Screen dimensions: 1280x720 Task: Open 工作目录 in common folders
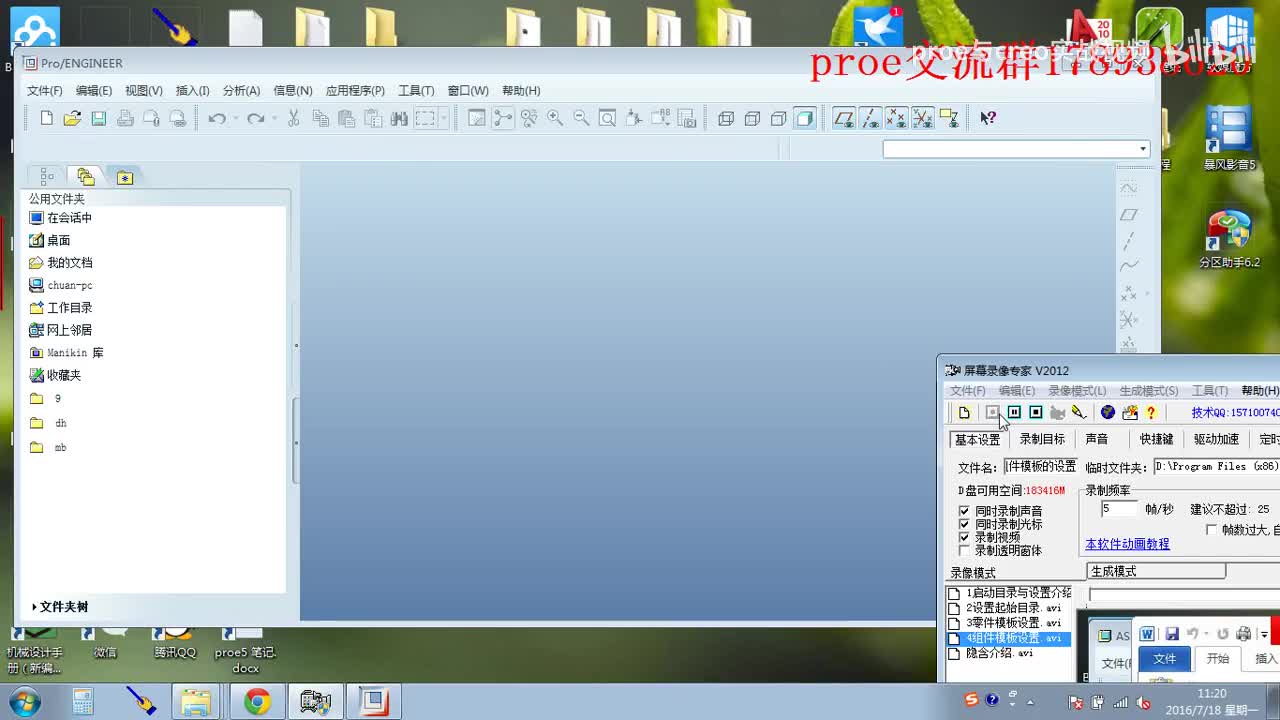click(60, 308)
